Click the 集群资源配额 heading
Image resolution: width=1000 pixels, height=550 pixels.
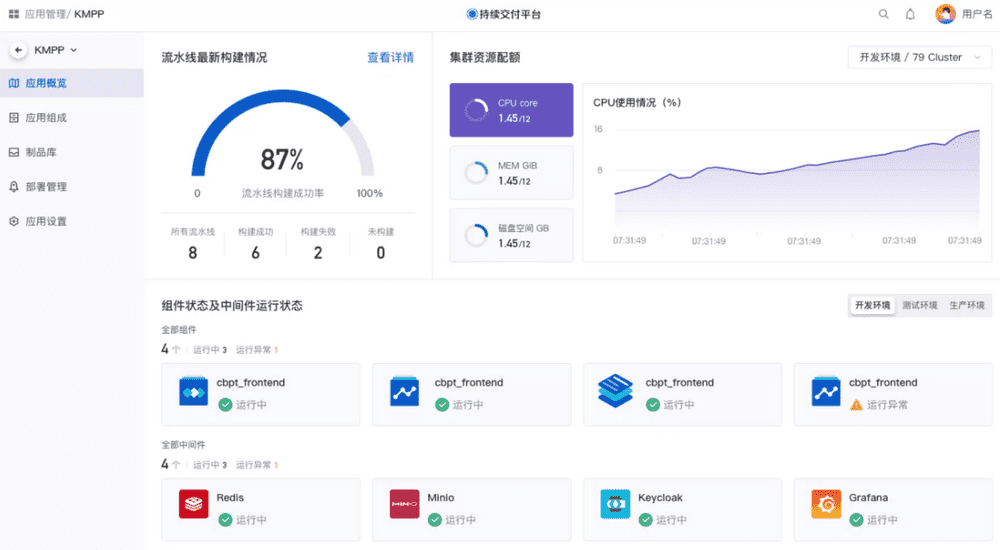[485, 57]
